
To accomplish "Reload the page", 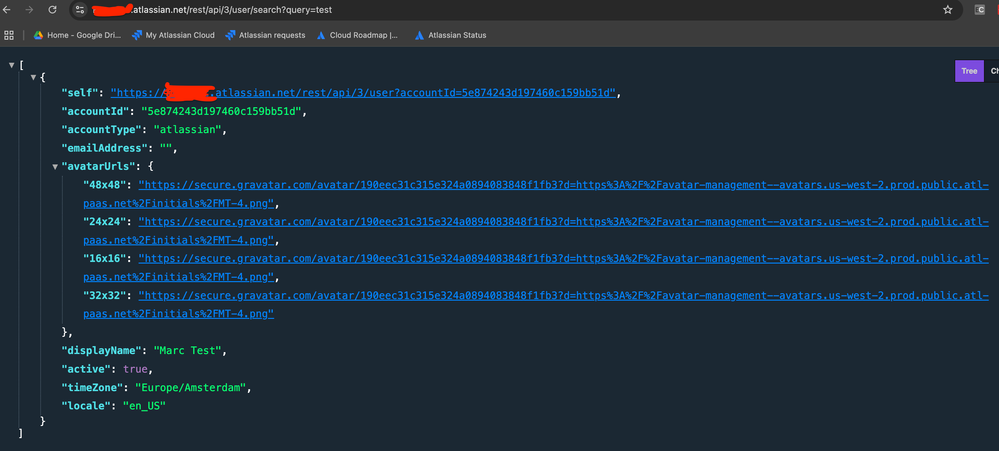I will tap(53, 10).
